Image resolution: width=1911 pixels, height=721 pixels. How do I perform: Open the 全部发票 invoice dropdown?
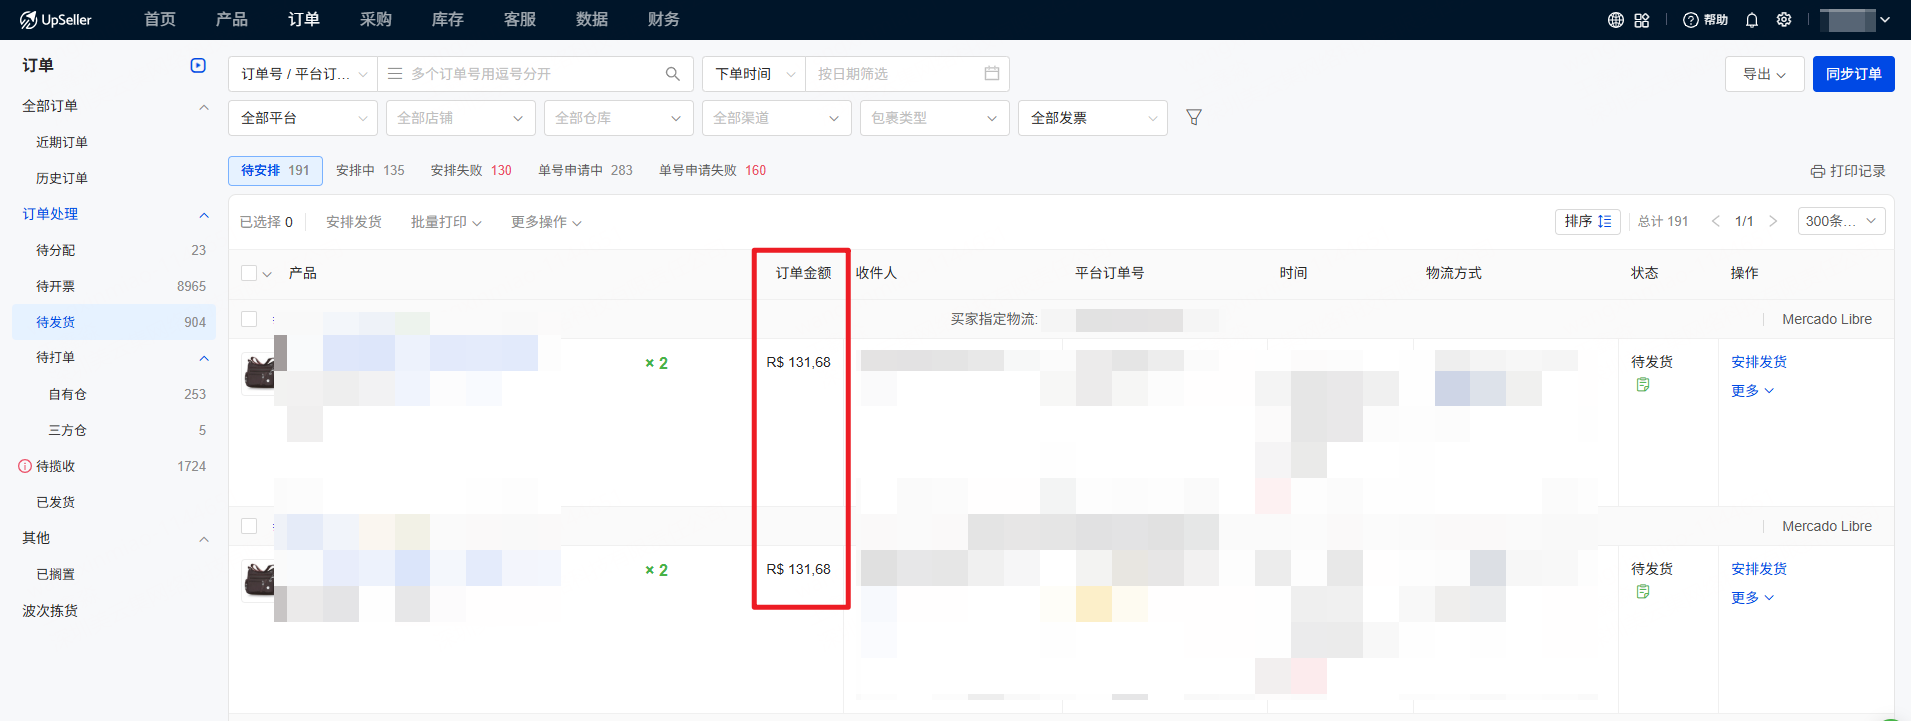pyautogui.click(x=1092, y=118)
